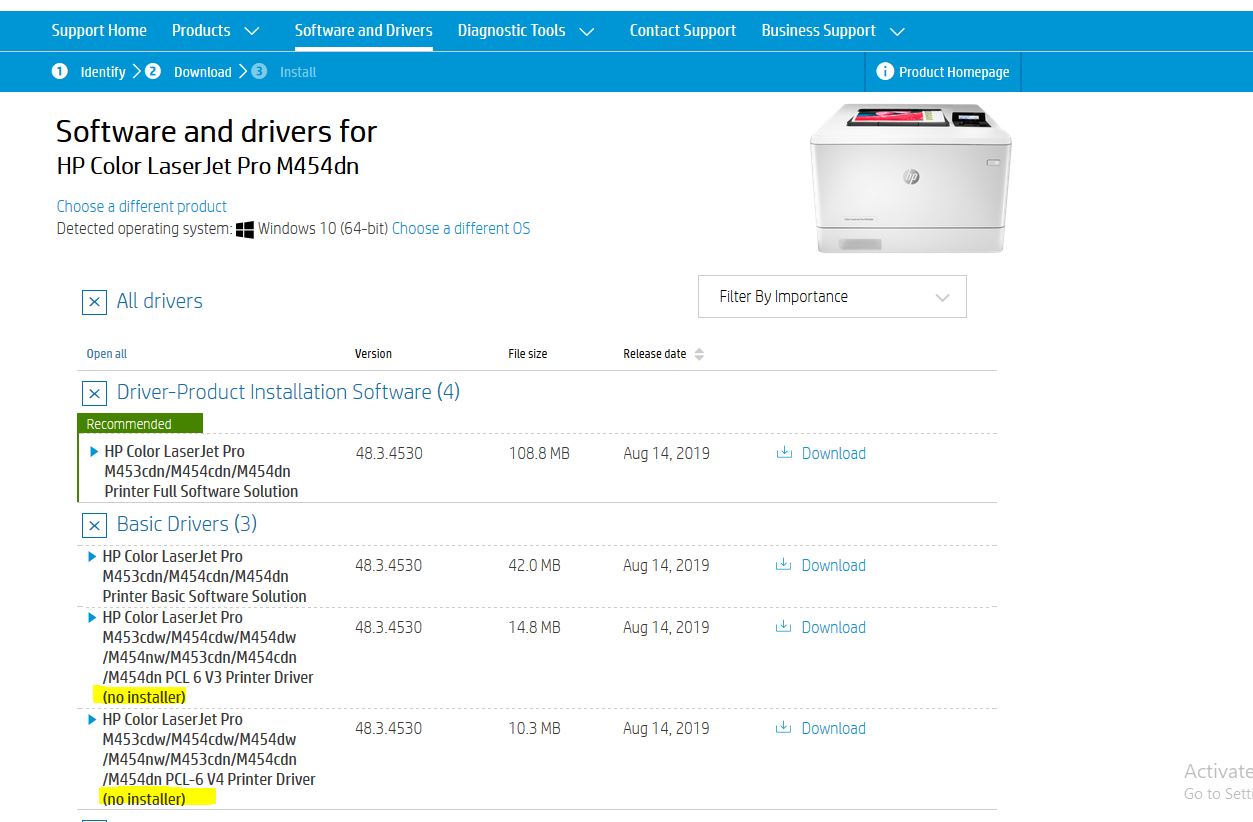Click the Choose a different OS link
The image size is (1253, 822).
pyautogui.click(x=461, y=228)
